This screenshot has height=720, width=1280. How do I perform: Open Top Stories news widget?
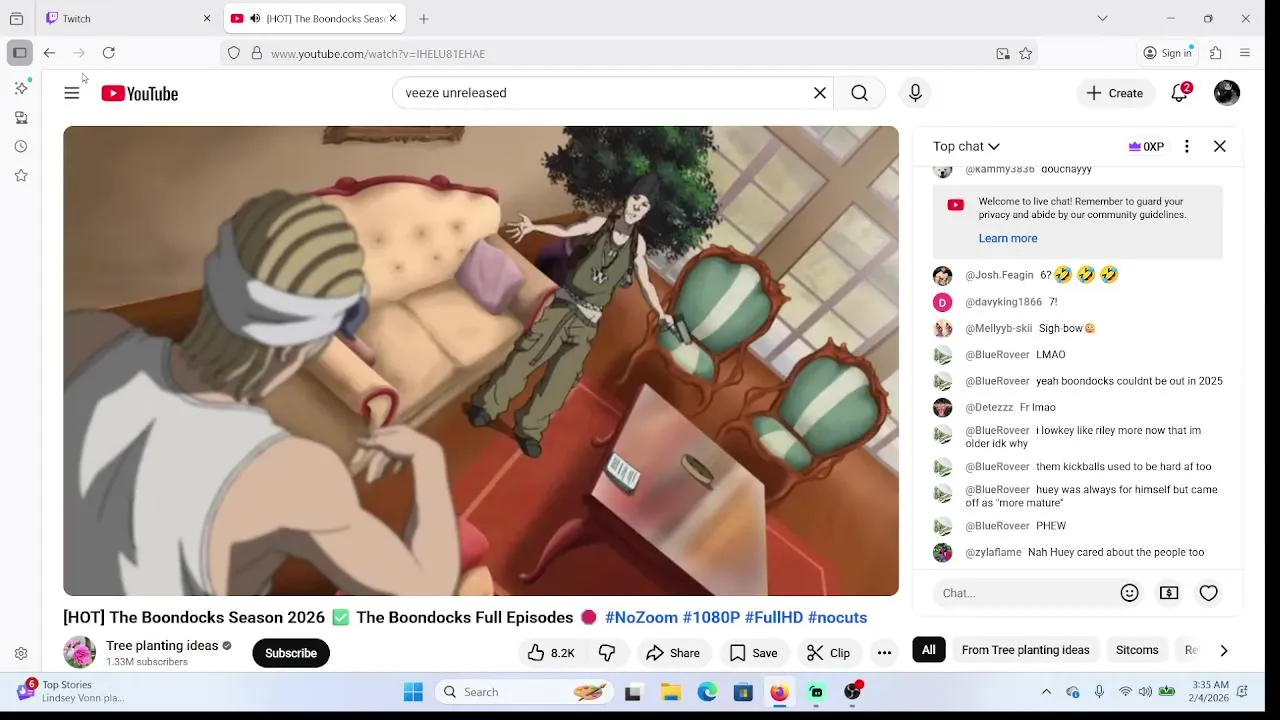click(70, 691)
